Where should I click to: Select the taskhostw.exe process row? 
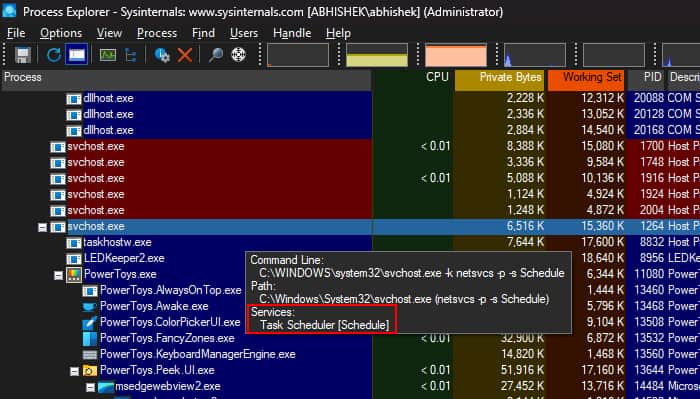pyautogui.click(x=350, y=243)
